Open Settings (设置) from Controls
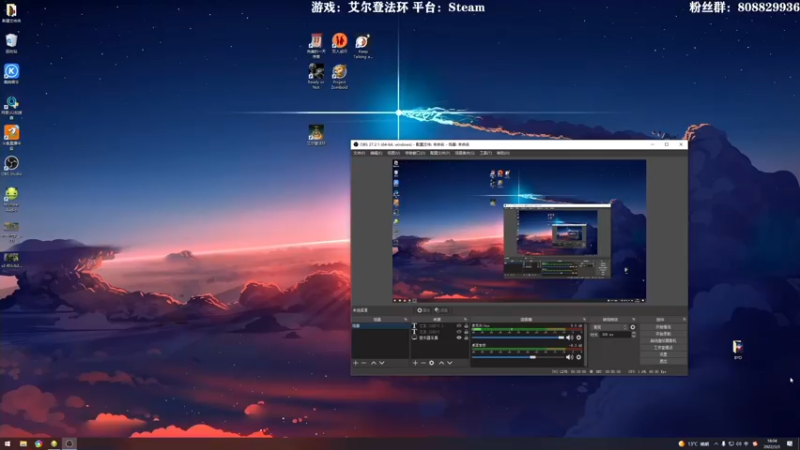This screenshot has width=800, height=450. pyautogui.click(x=663, y=355)
